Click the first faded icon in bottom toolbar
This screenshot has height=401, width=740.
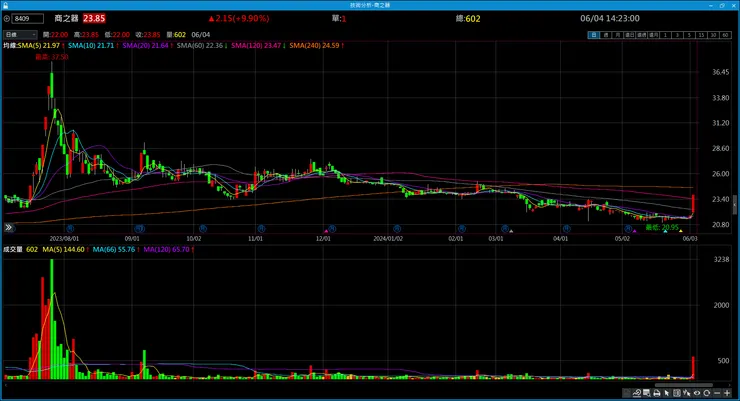(x=627, y=393)
